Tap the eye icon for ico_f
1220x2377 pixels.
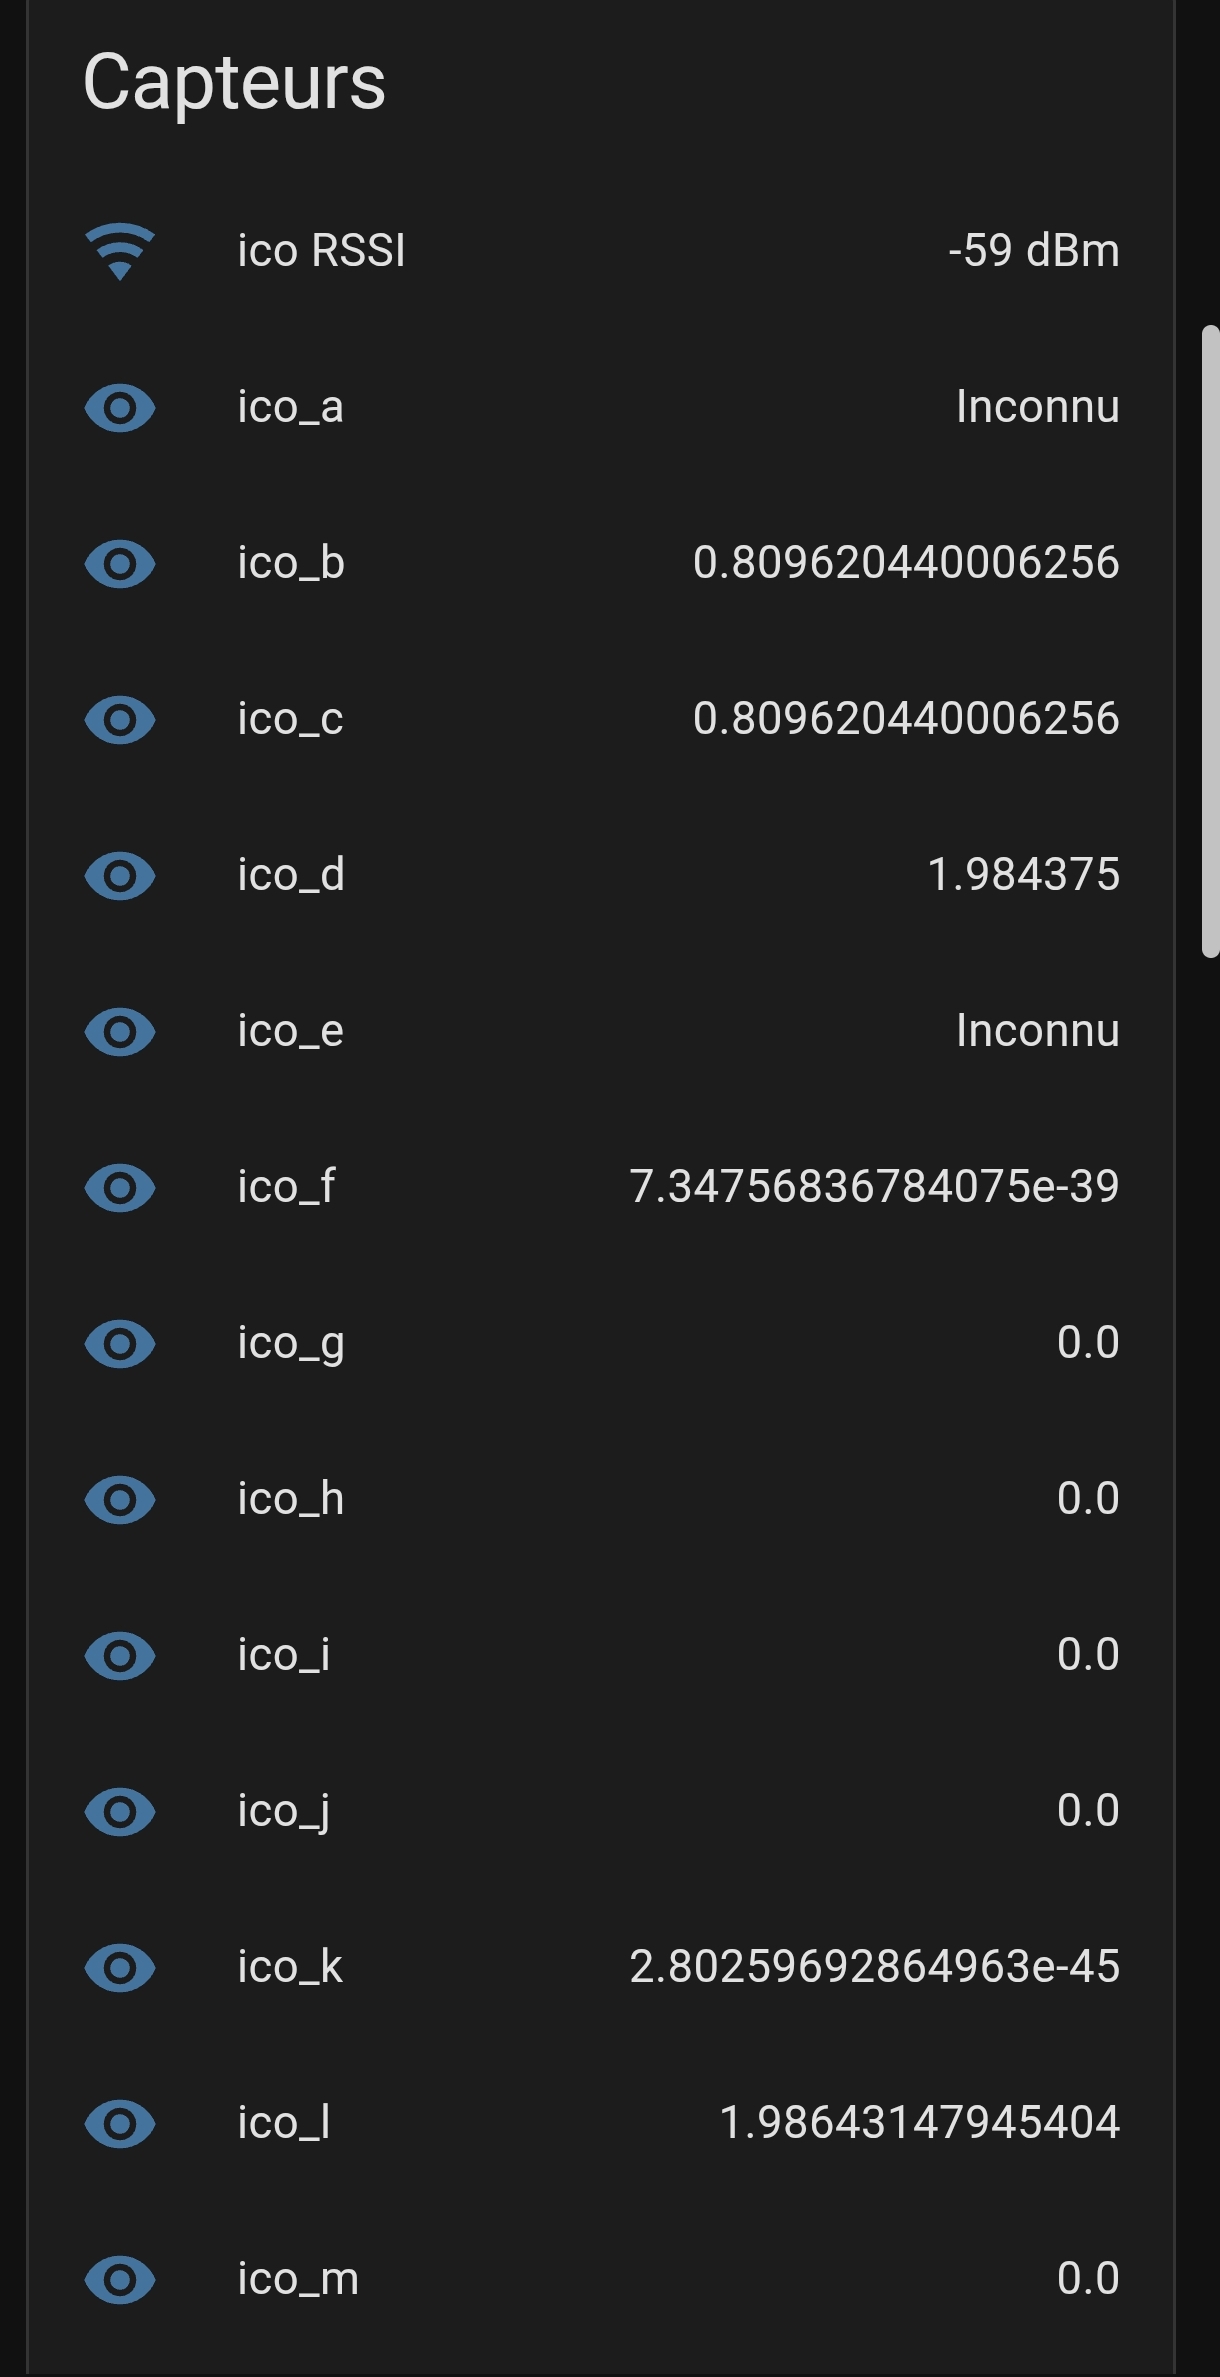pyautogui.click(x=120, y=1188)
